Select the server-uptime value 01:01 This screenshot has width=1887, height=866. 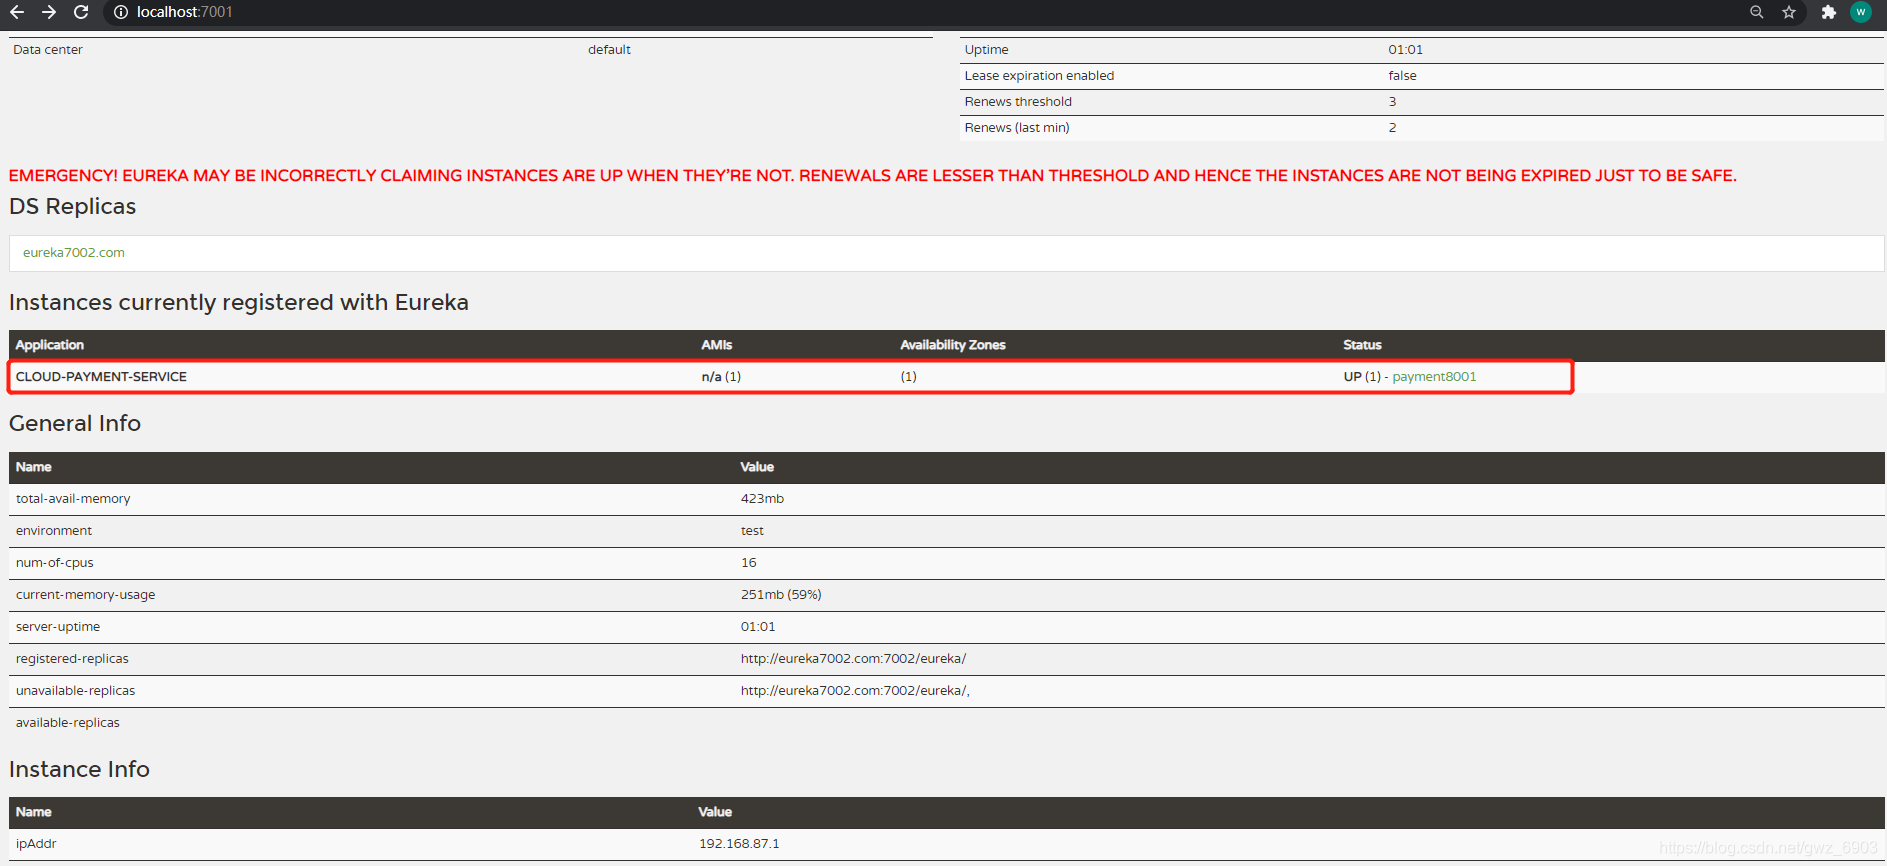758,627
